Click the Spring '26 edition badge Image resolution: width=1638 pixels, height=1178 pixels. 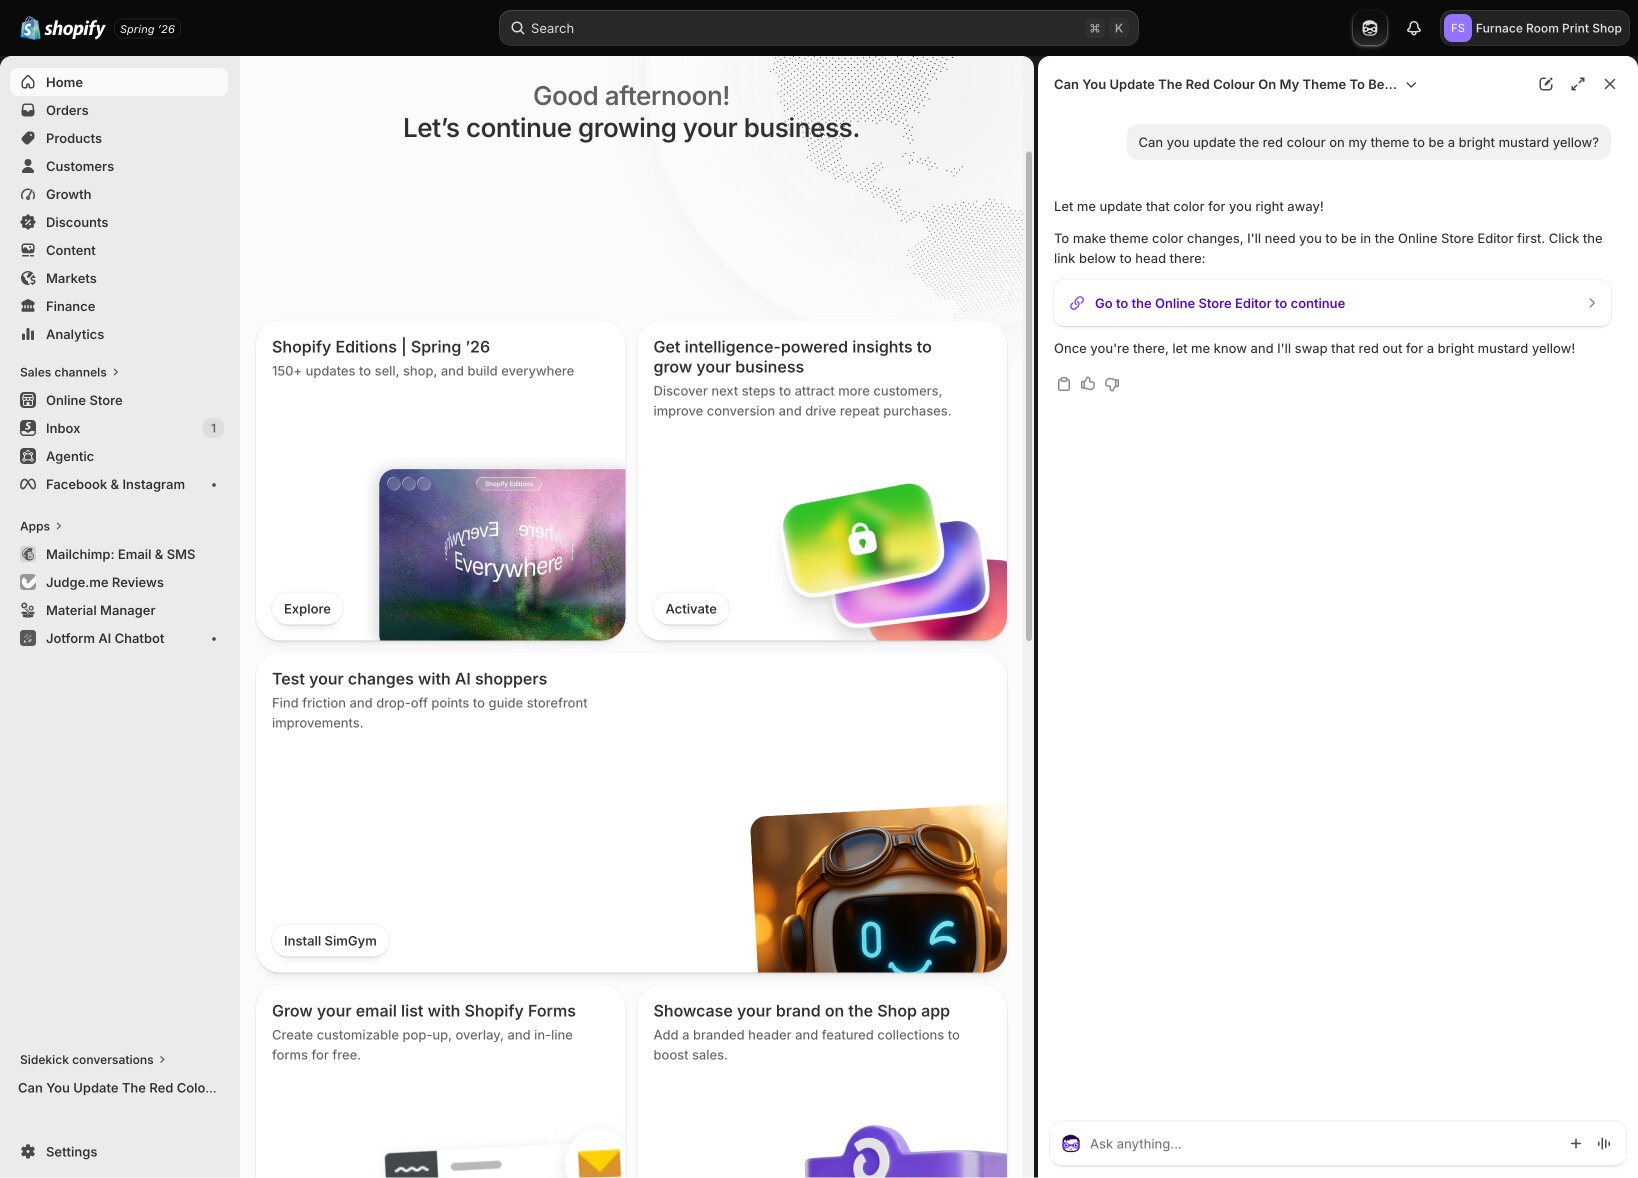[147, 29]
